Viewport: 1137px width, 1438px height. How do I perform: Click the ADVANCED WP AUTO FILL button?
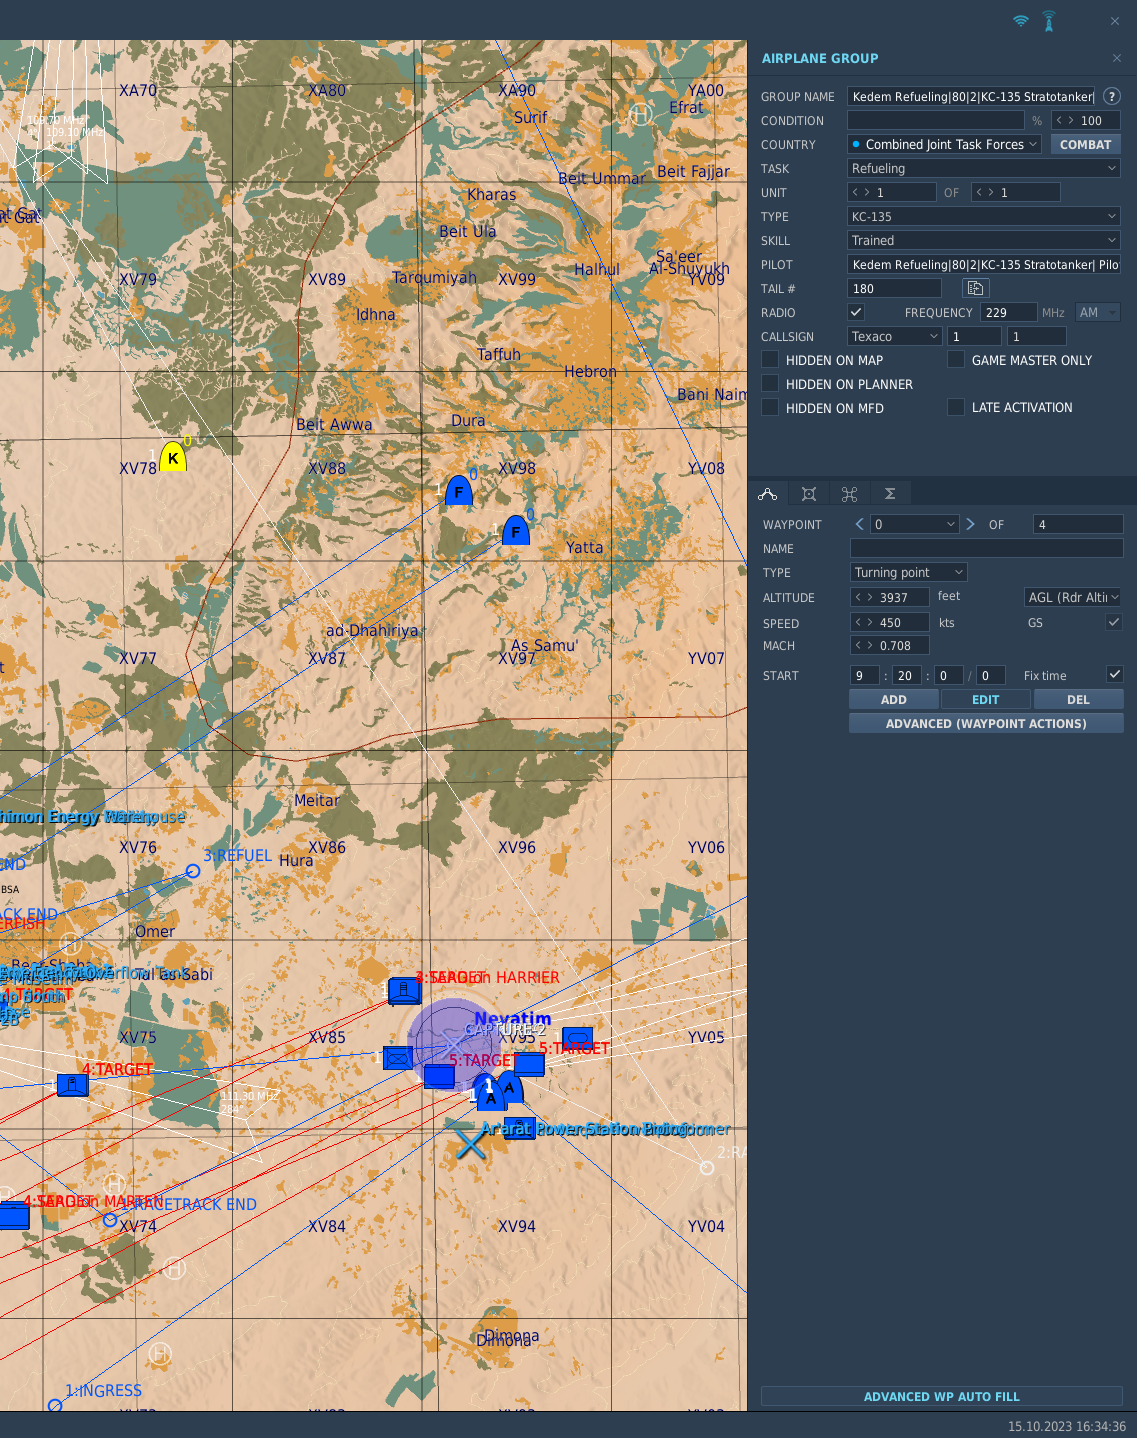click(x=941, y=1396)
